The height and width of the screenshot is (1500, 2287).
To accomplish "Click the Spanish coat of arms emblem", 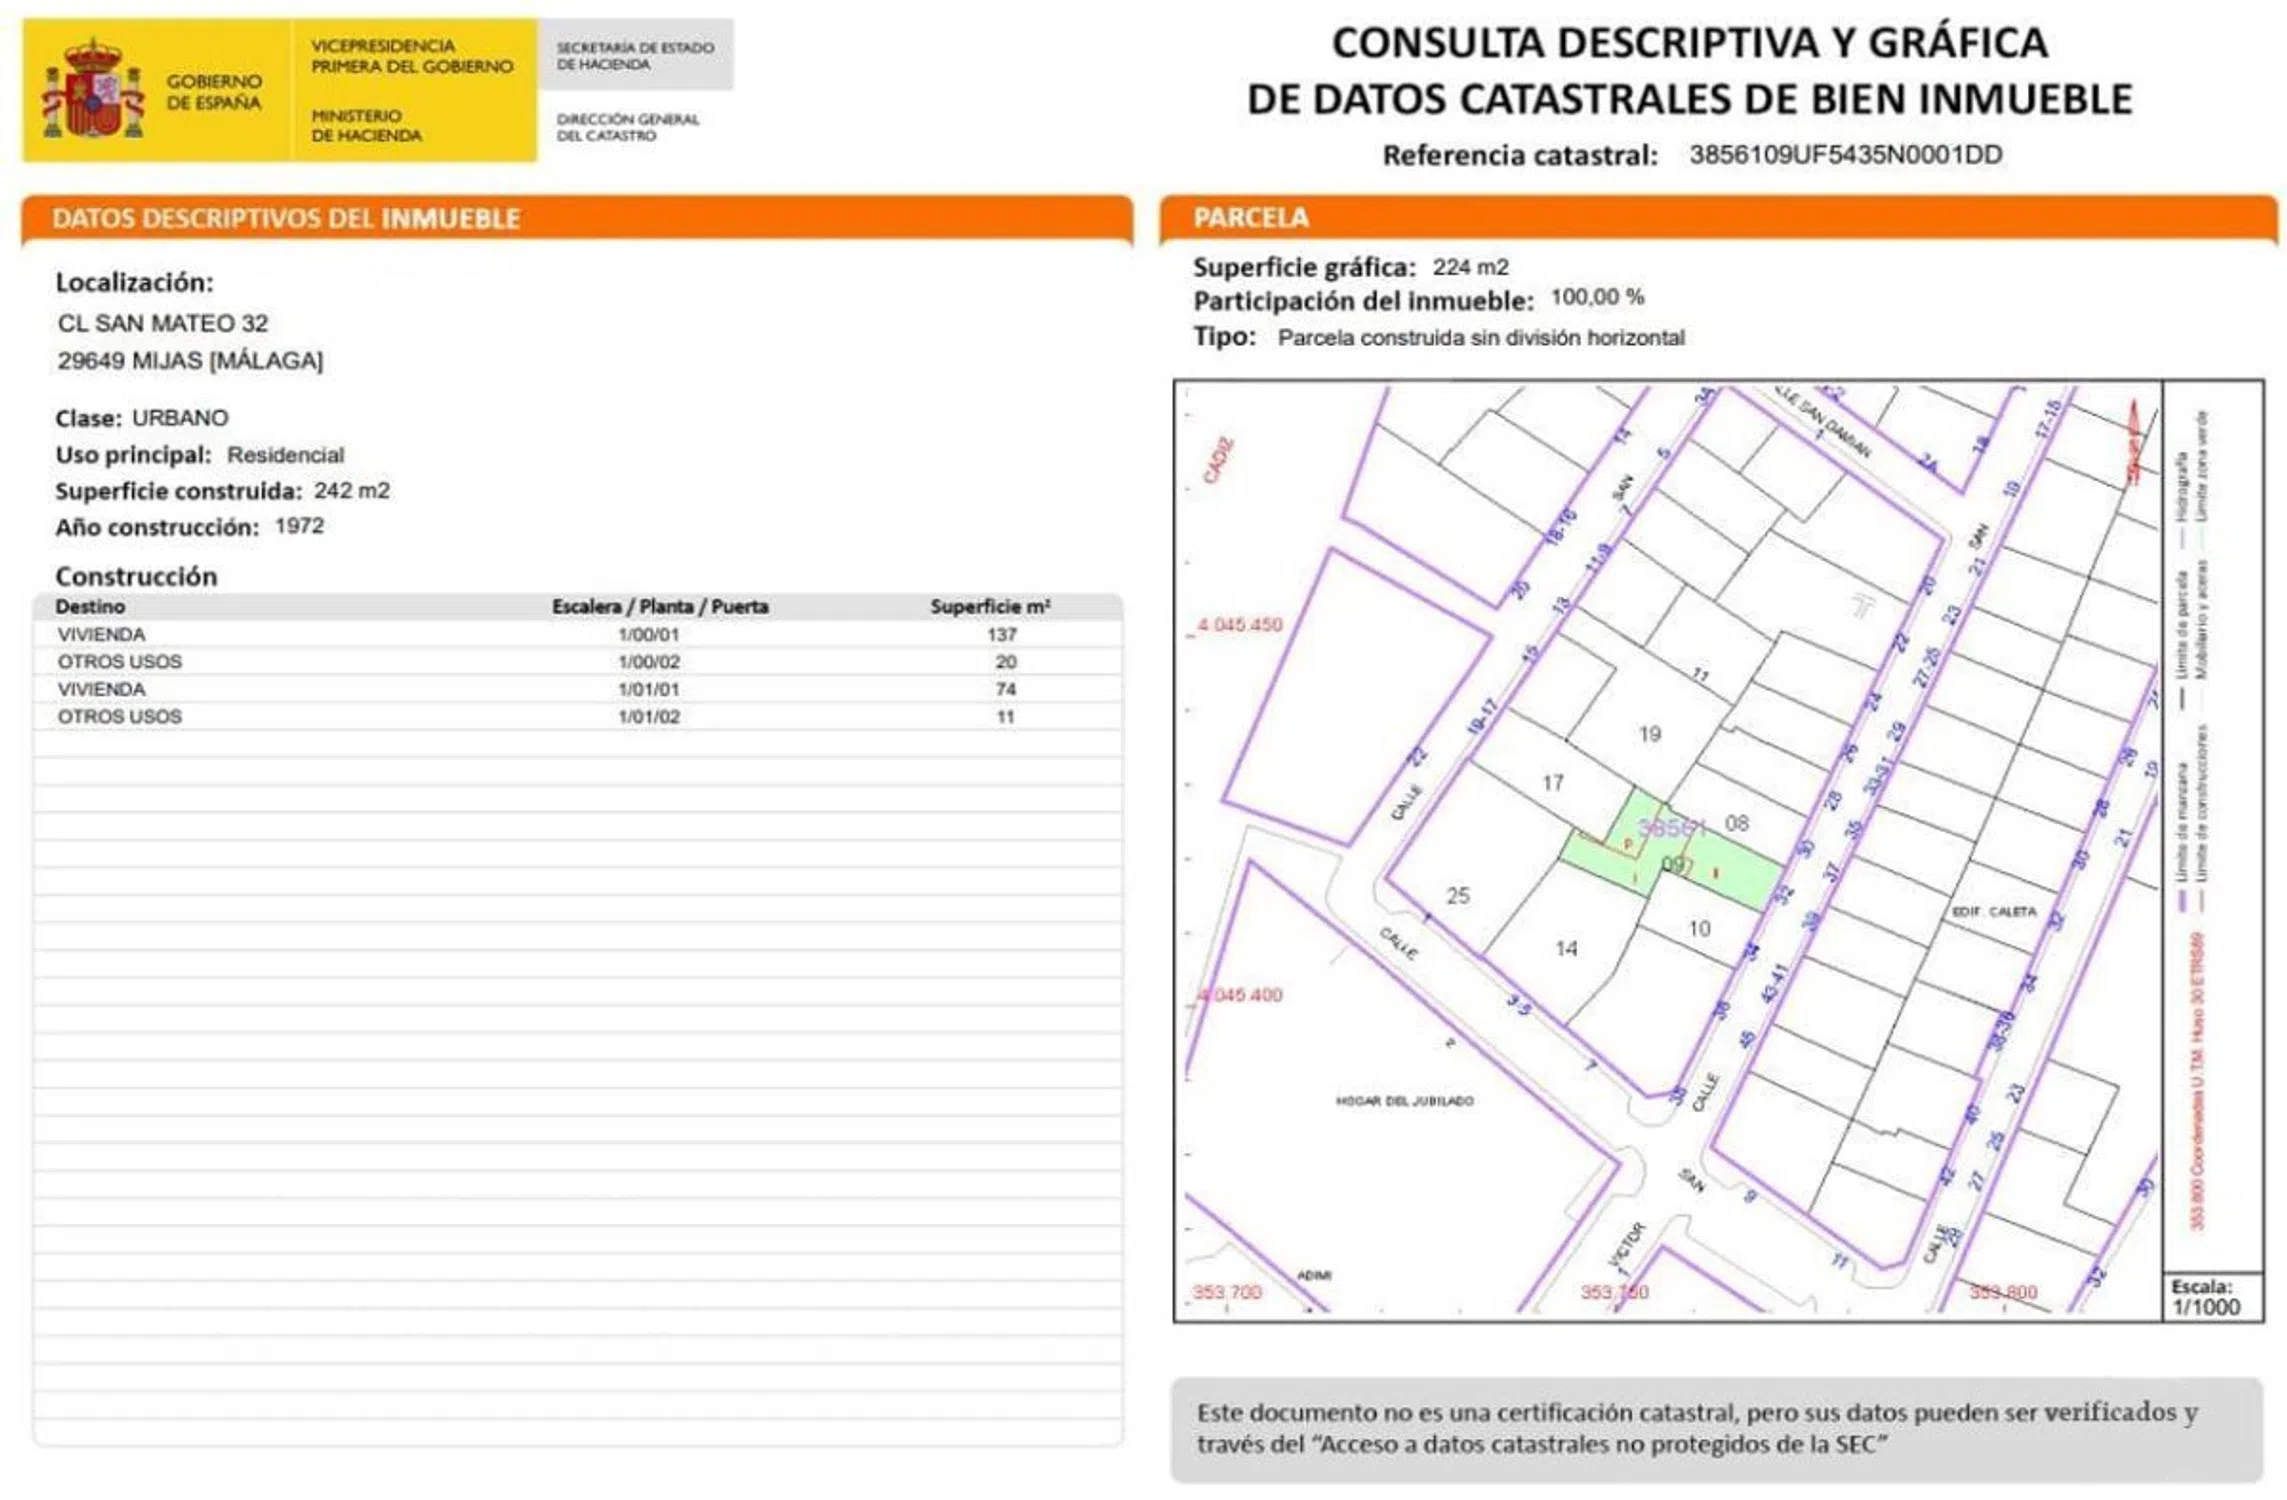I will (92, 91).
